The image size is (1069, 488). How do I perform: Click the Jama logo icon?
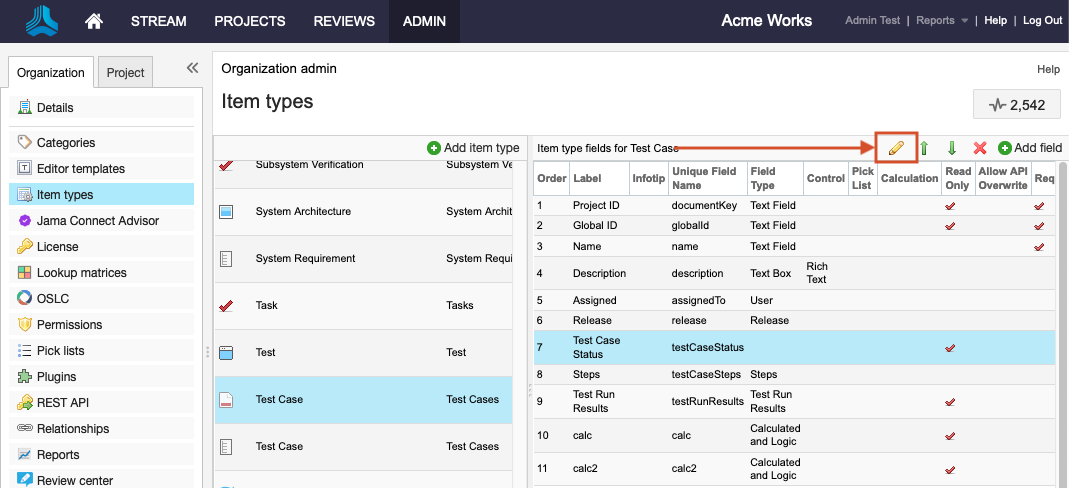[x=42, y=21]
